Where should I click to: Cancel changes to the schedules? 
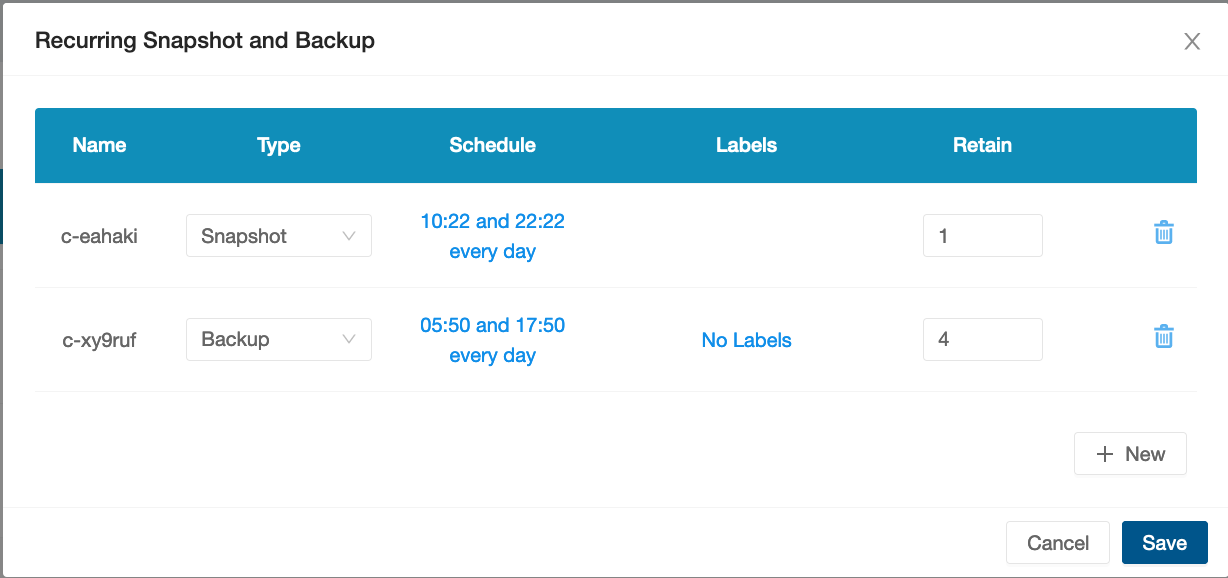point(1057,542)
